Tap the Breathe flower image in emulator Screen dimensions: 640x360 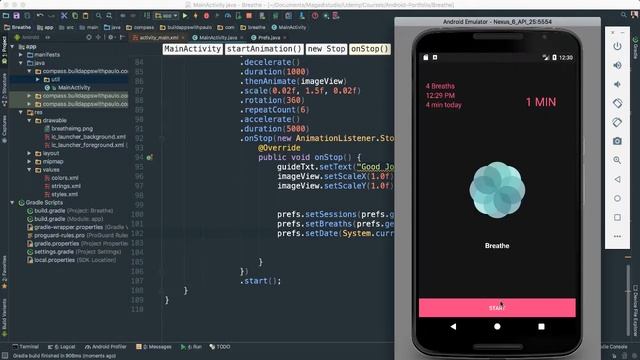[x=497, y=190]
